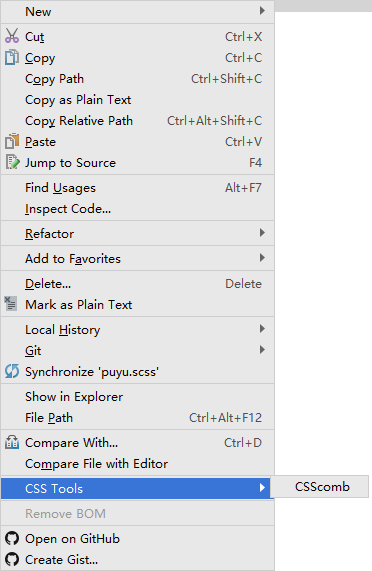The image size is (372, 571).
Task: Click the GitHub icon beside Create Gist
Action: pyautogui.click(x=12, y=559)
